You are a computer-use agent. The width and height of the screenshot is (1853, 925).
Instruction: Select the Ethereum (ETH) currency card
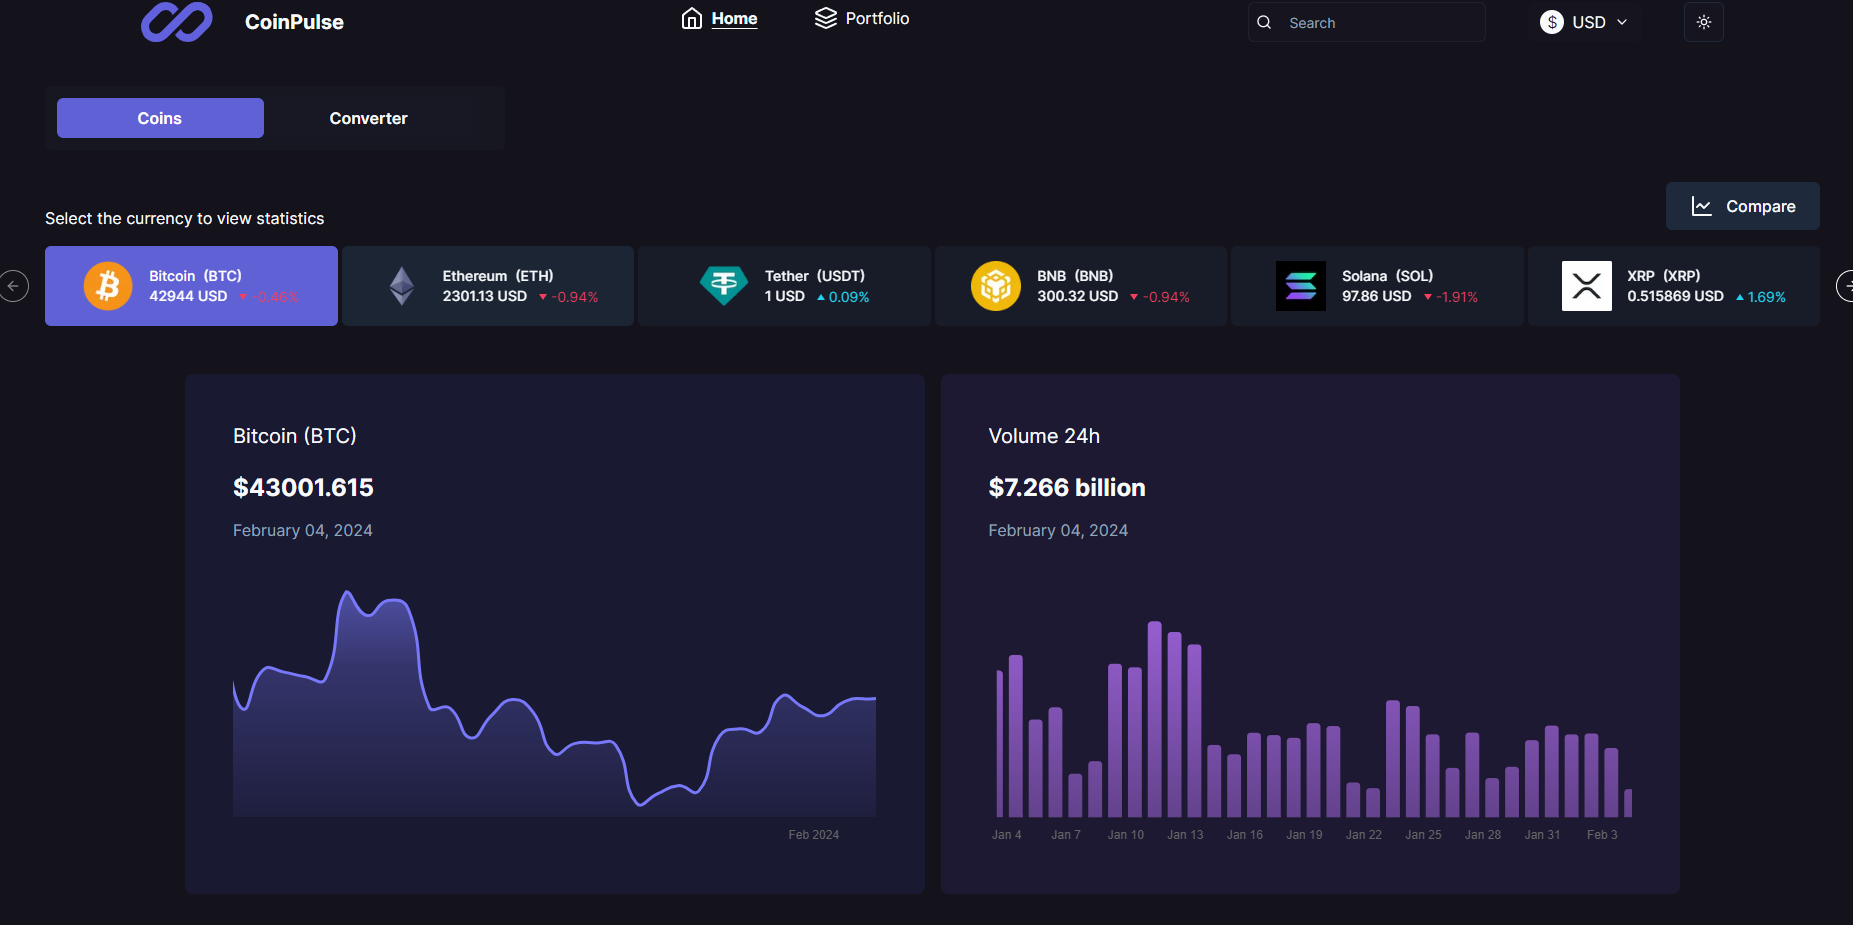tap(487, 285)
